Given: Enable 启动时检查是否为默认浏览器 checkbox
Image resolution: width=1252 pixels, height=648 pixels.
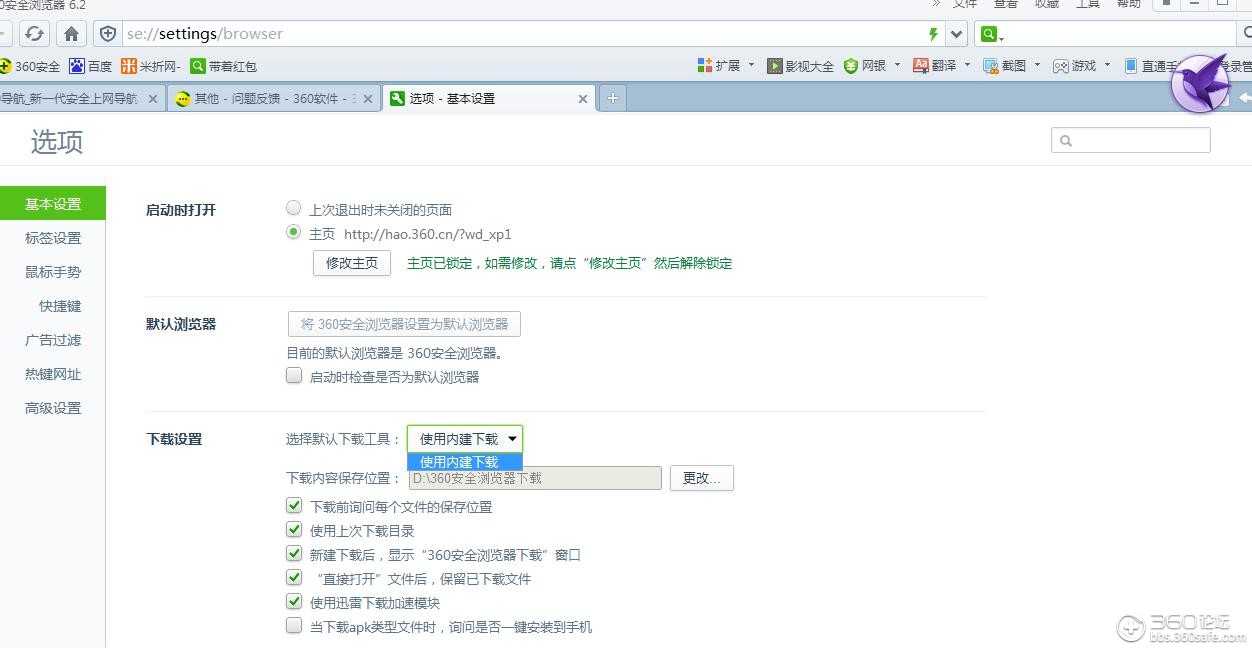Looking at the screenshot, I should (x=294, y=376).
